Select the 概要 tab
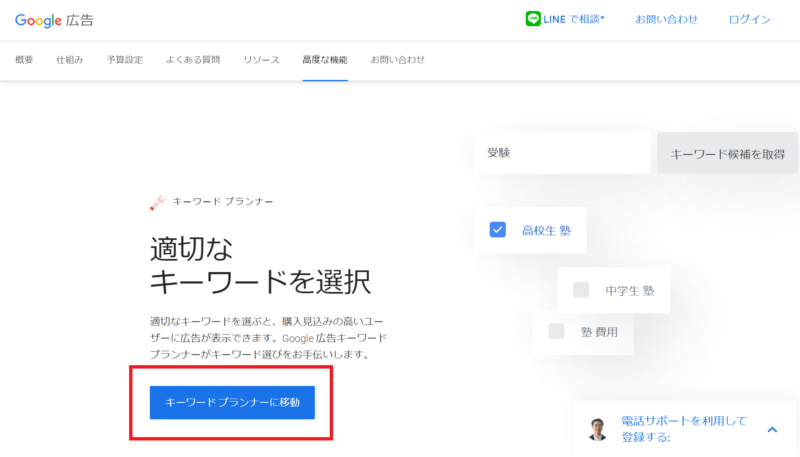Image resolution: width=800 pixels, height=457 pixels. click(x=24, y=60)
